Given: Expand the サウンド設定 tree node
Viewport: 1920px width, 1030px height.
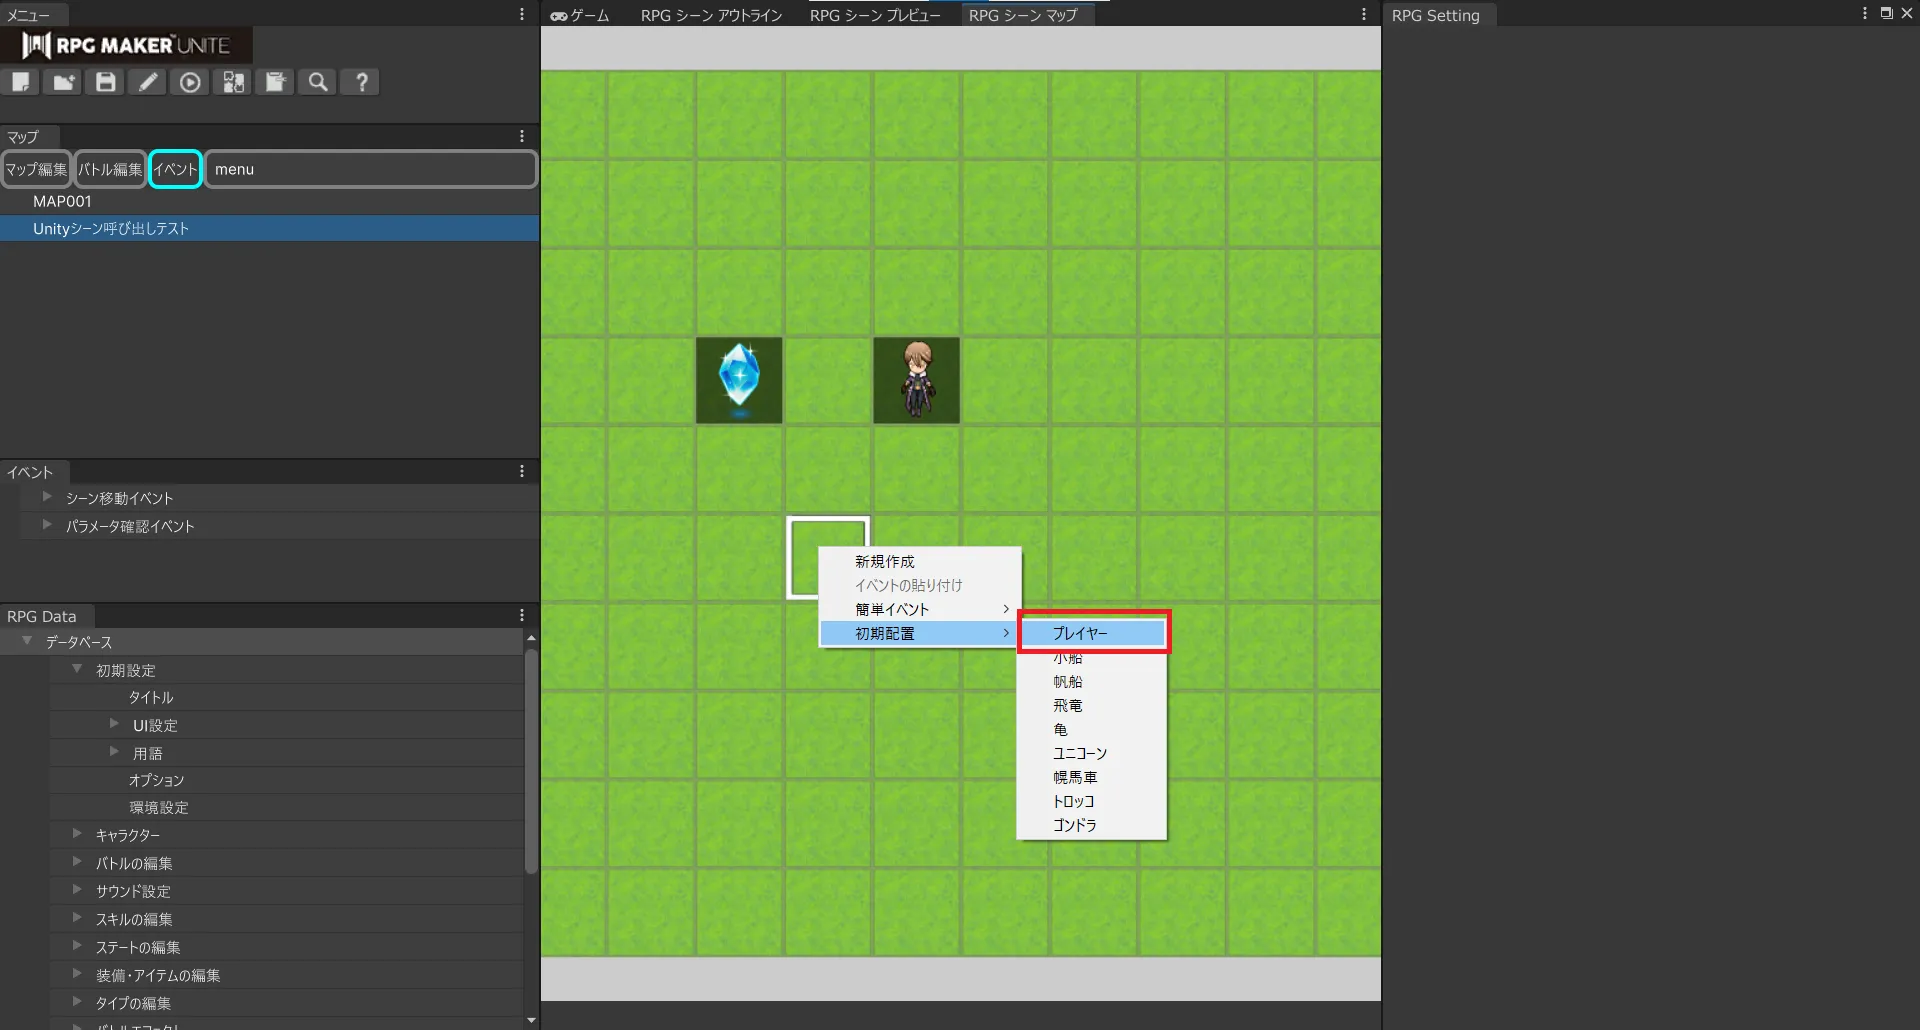Looking at the screenshot, I should coord(77,890).
